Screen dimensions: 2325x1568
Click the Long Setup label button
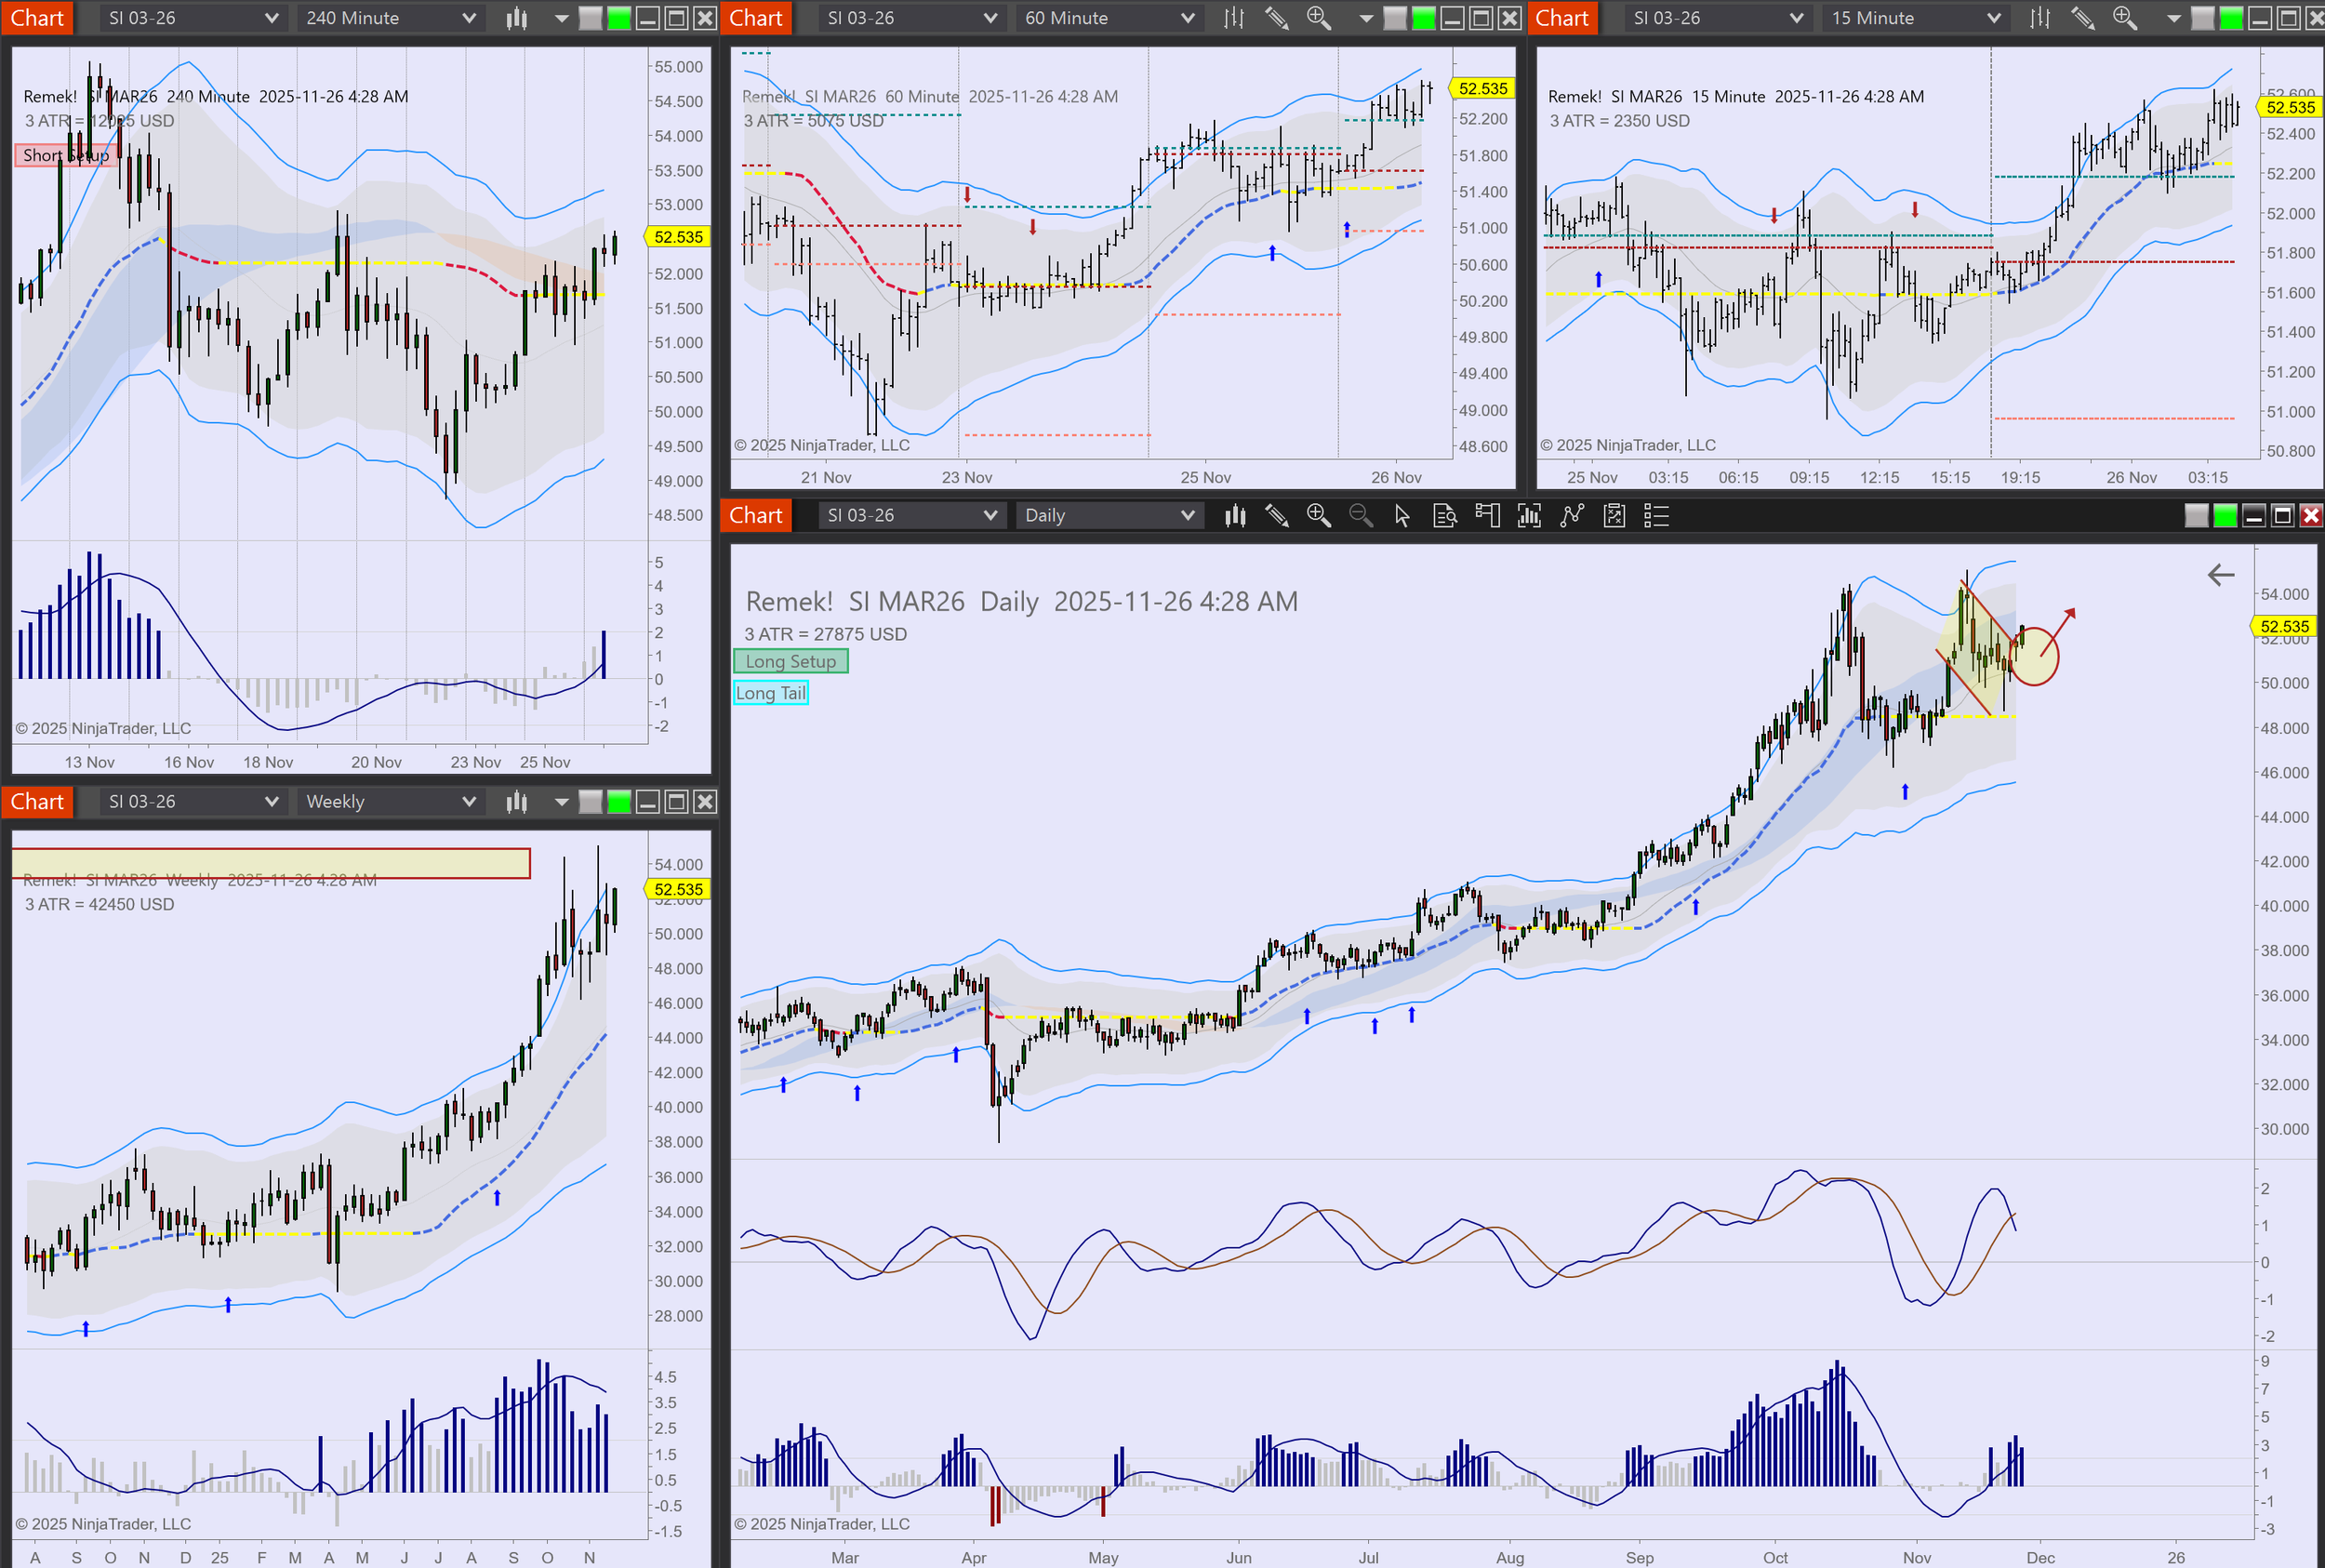(x=790, y=661)
